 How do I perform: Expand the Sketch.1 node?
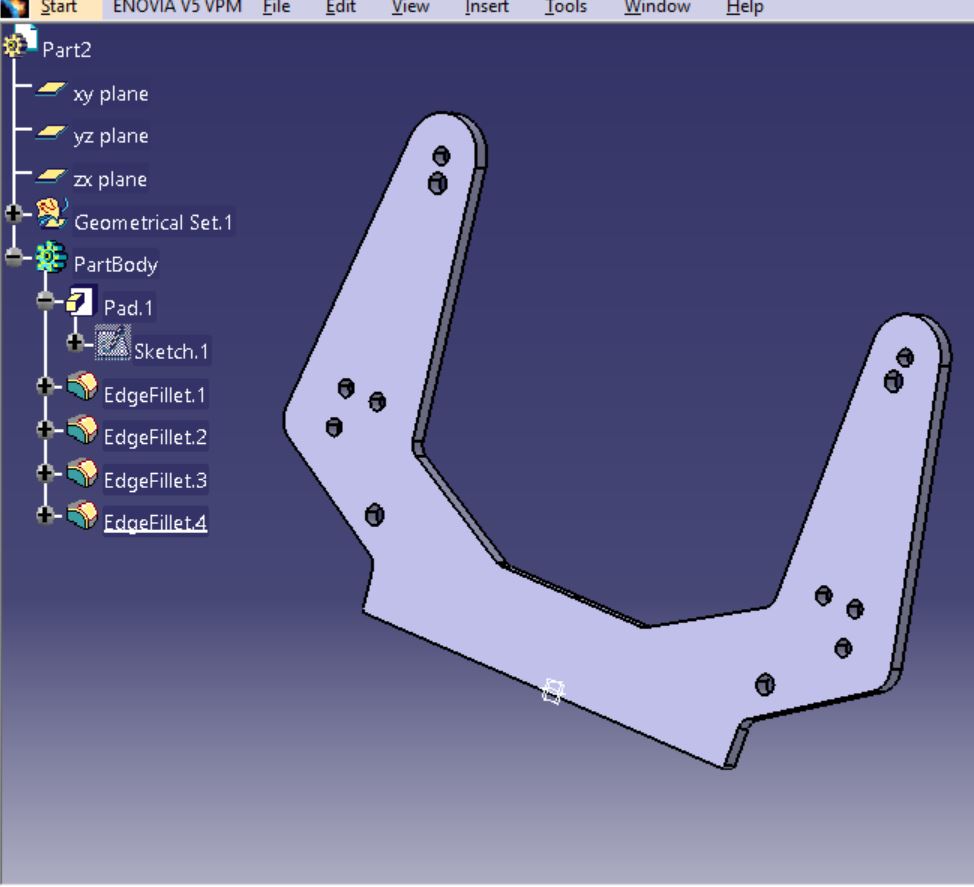[75, 343]
